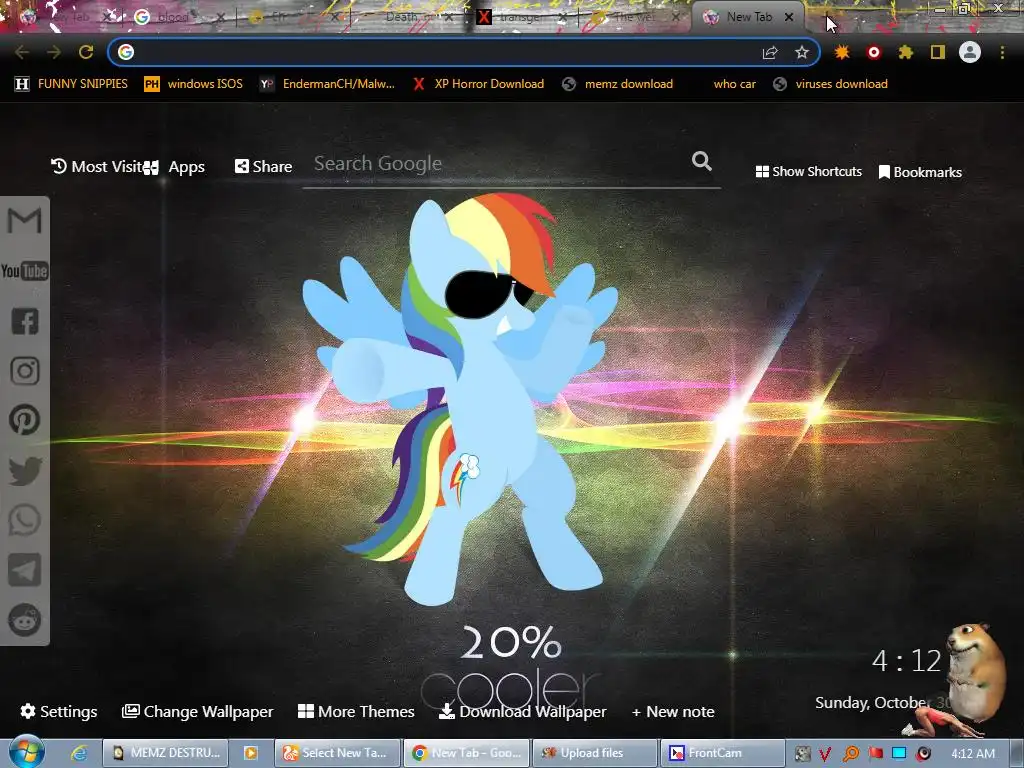Toggle the browser side panel
Screen dimensions: 1024x768
(938, 52)
